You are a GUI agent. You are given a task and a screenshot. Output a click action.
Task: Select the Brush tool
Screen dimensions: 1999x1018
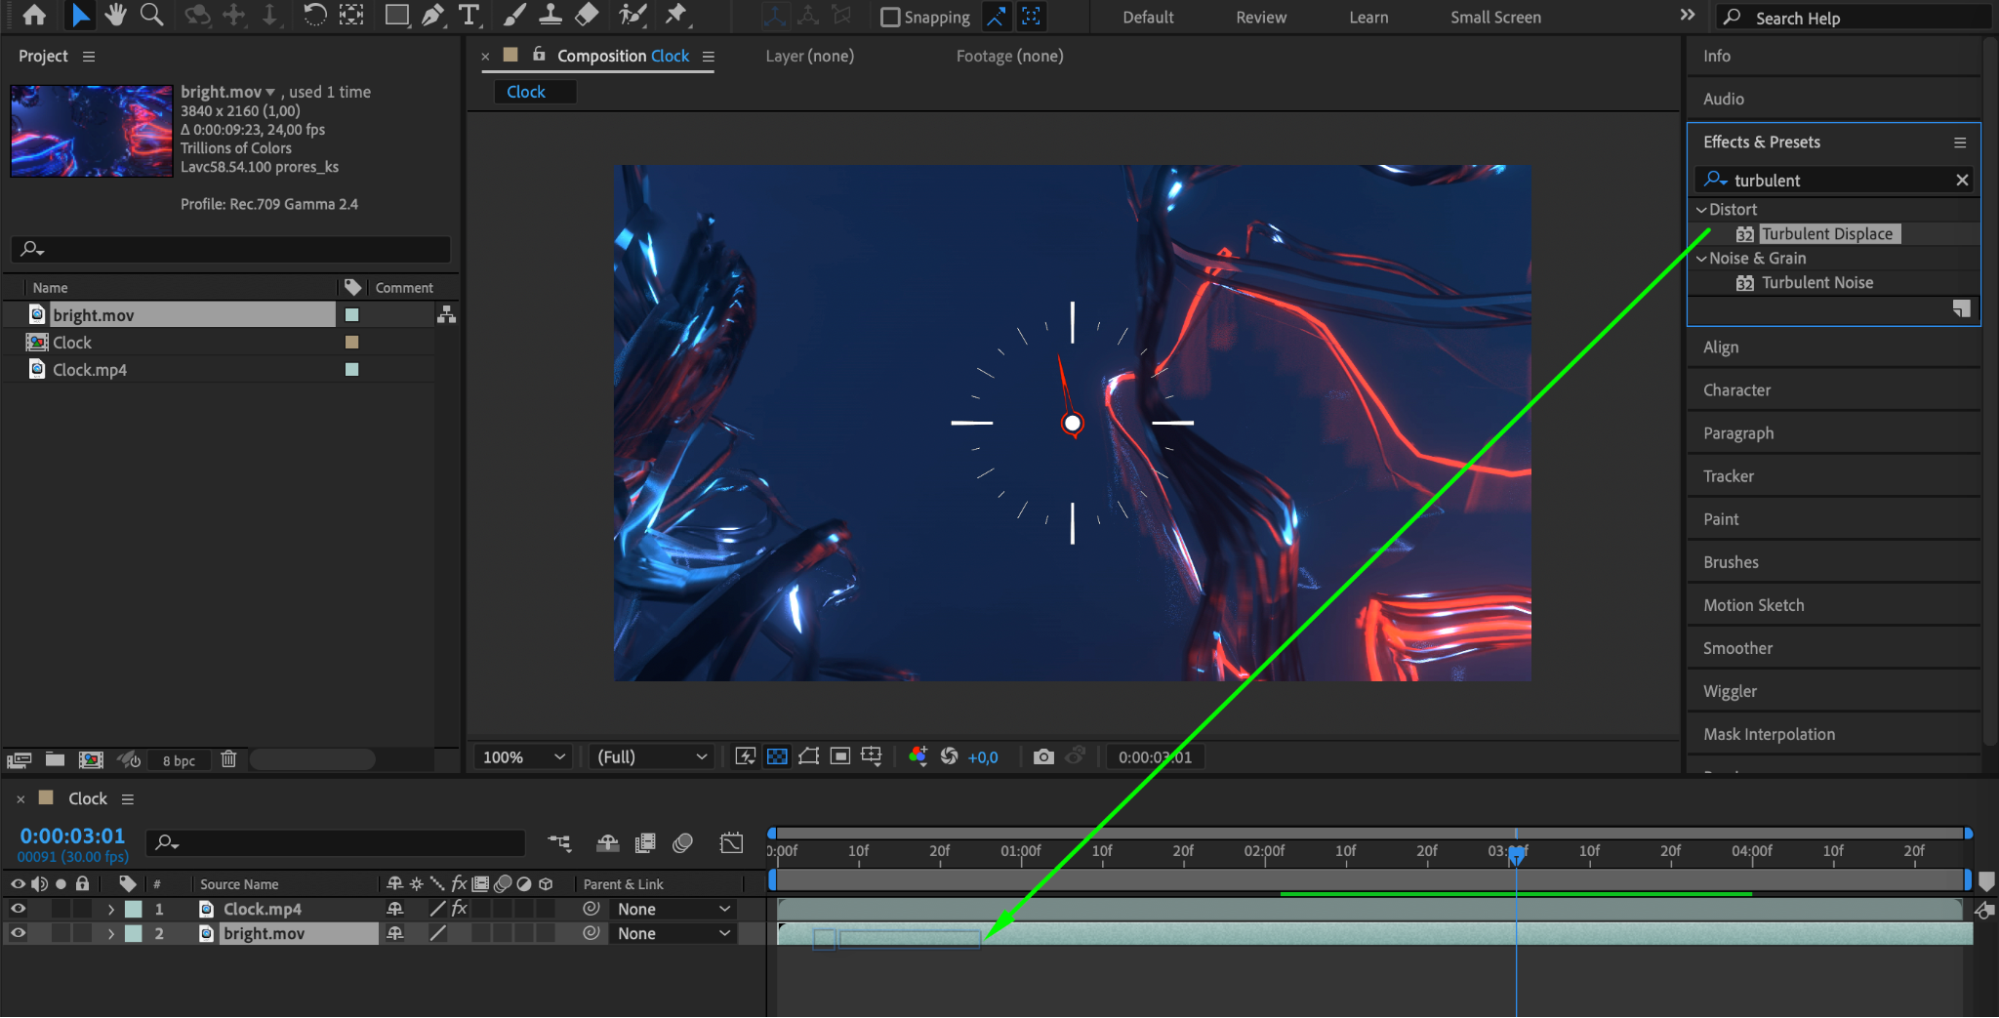514,15
